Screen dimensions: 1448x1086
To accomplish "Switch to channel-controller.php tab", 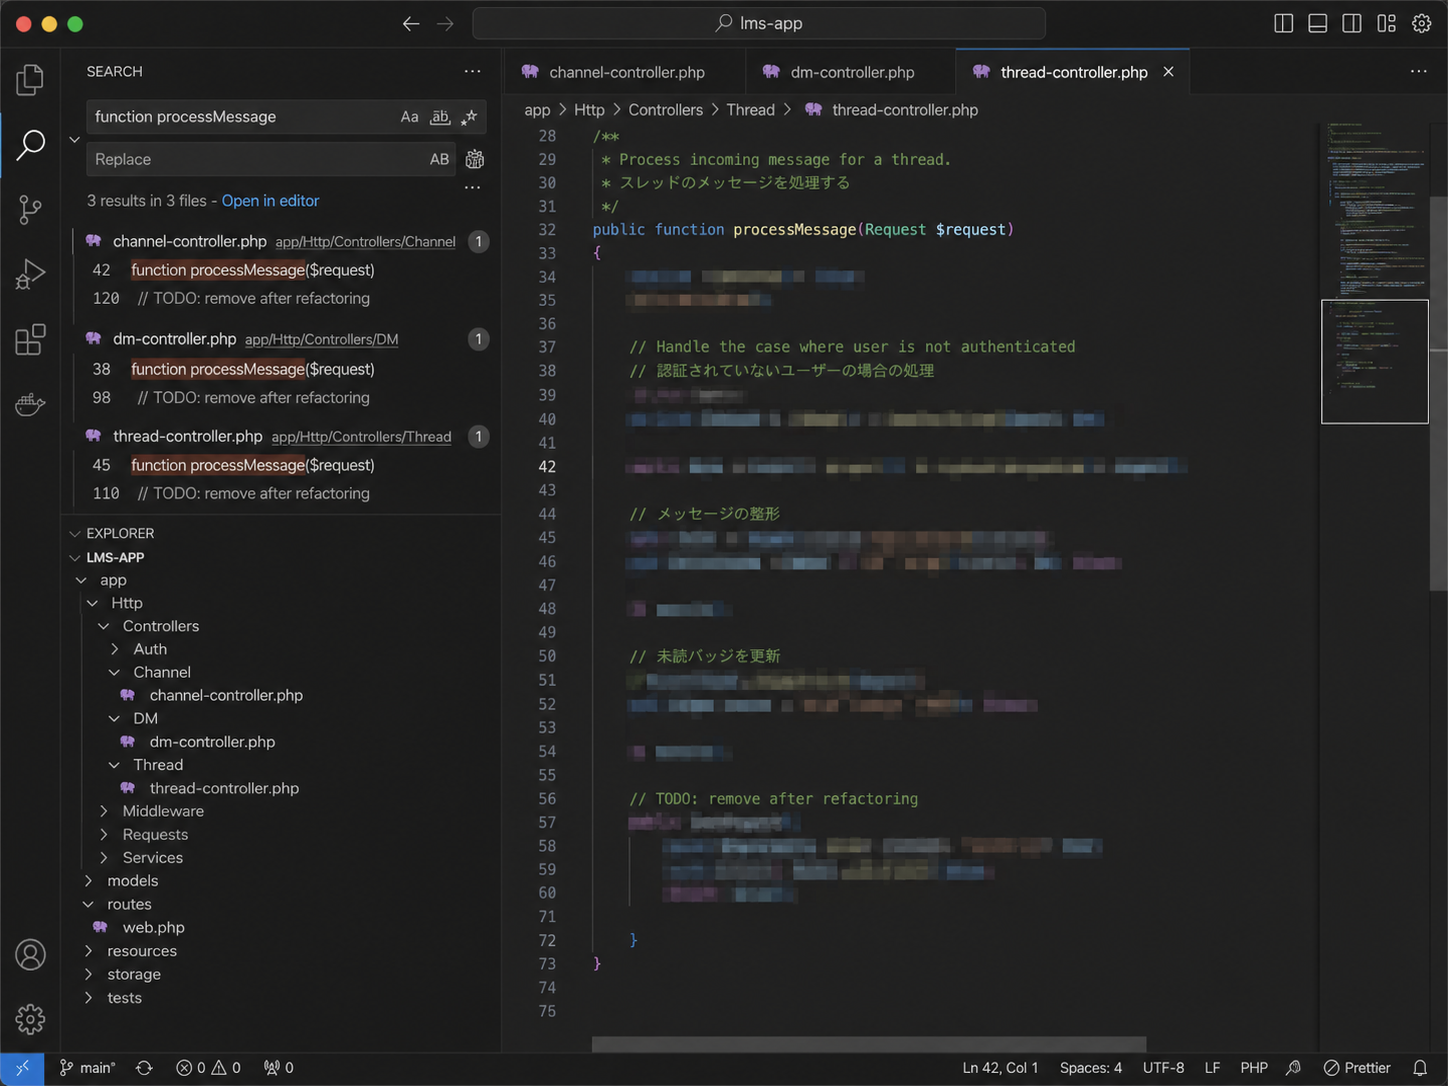I will coord(625,72).
